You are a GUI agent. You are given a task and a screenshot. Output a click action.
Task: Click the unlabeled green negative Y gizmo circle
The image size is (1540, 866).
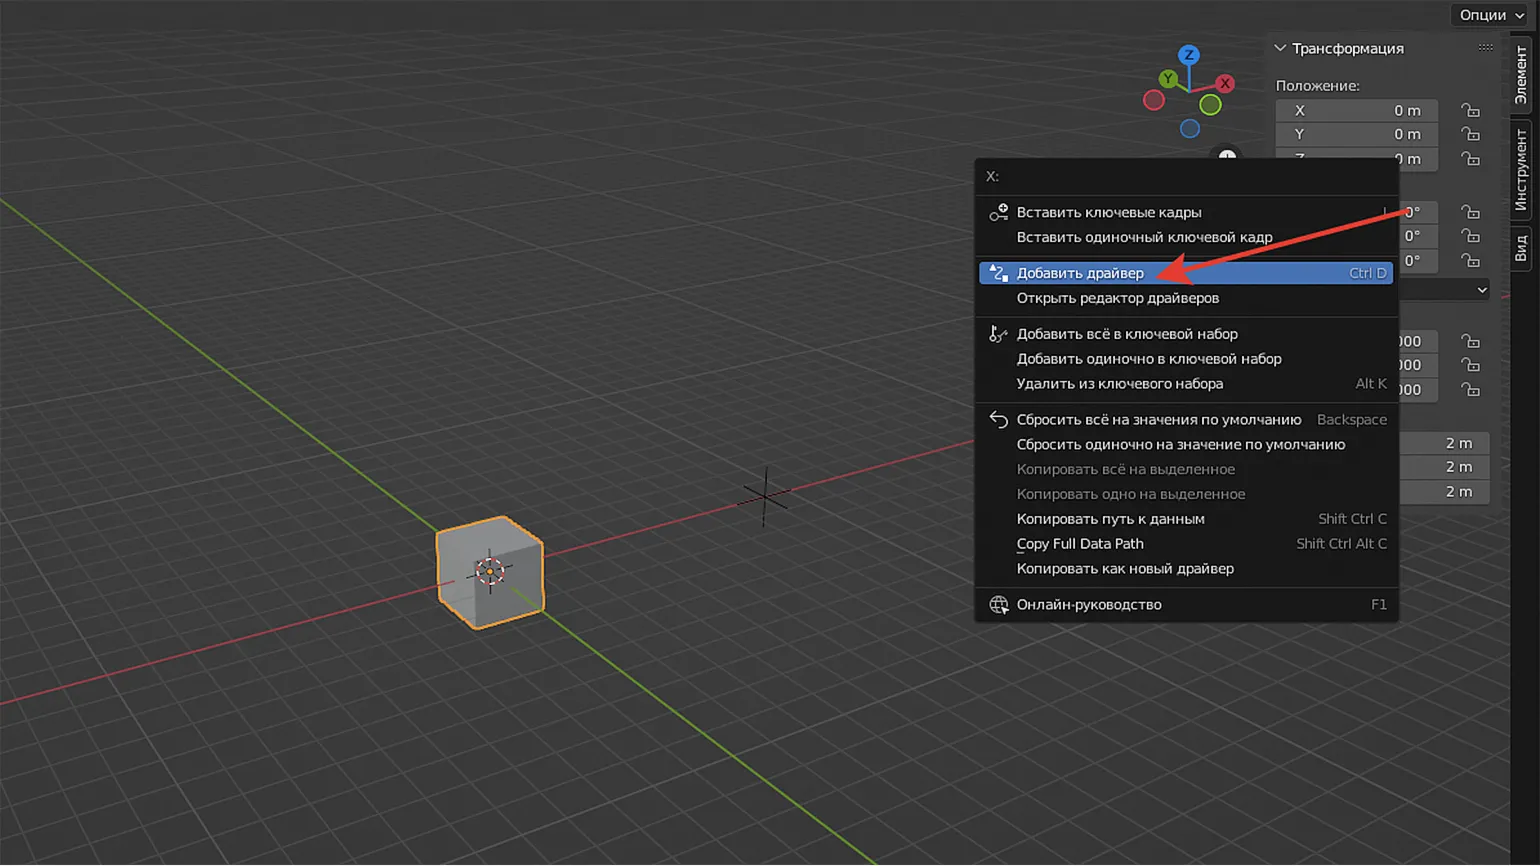point(1210,105)
